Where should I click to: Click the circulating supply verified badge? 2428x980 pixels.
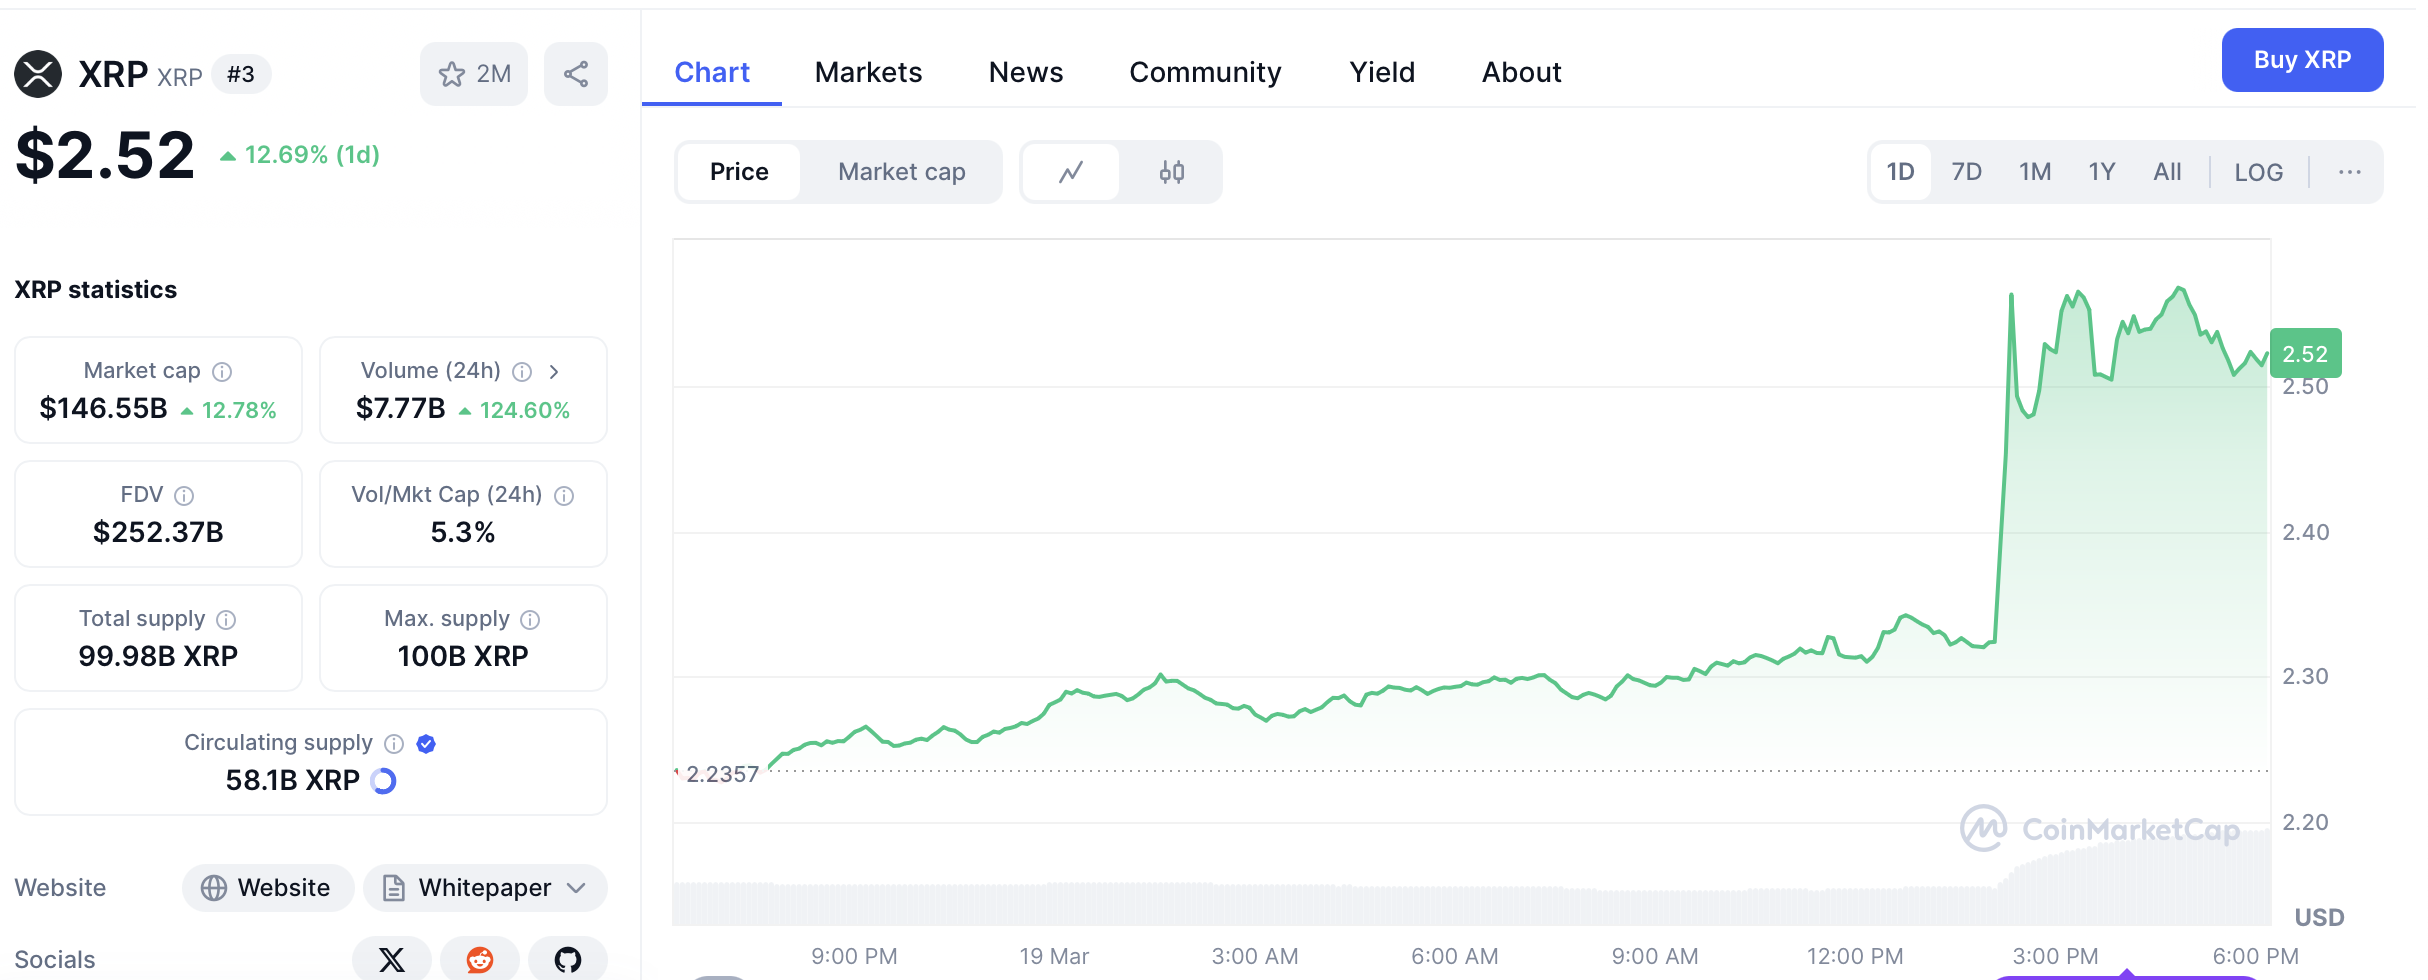(426, 743)
